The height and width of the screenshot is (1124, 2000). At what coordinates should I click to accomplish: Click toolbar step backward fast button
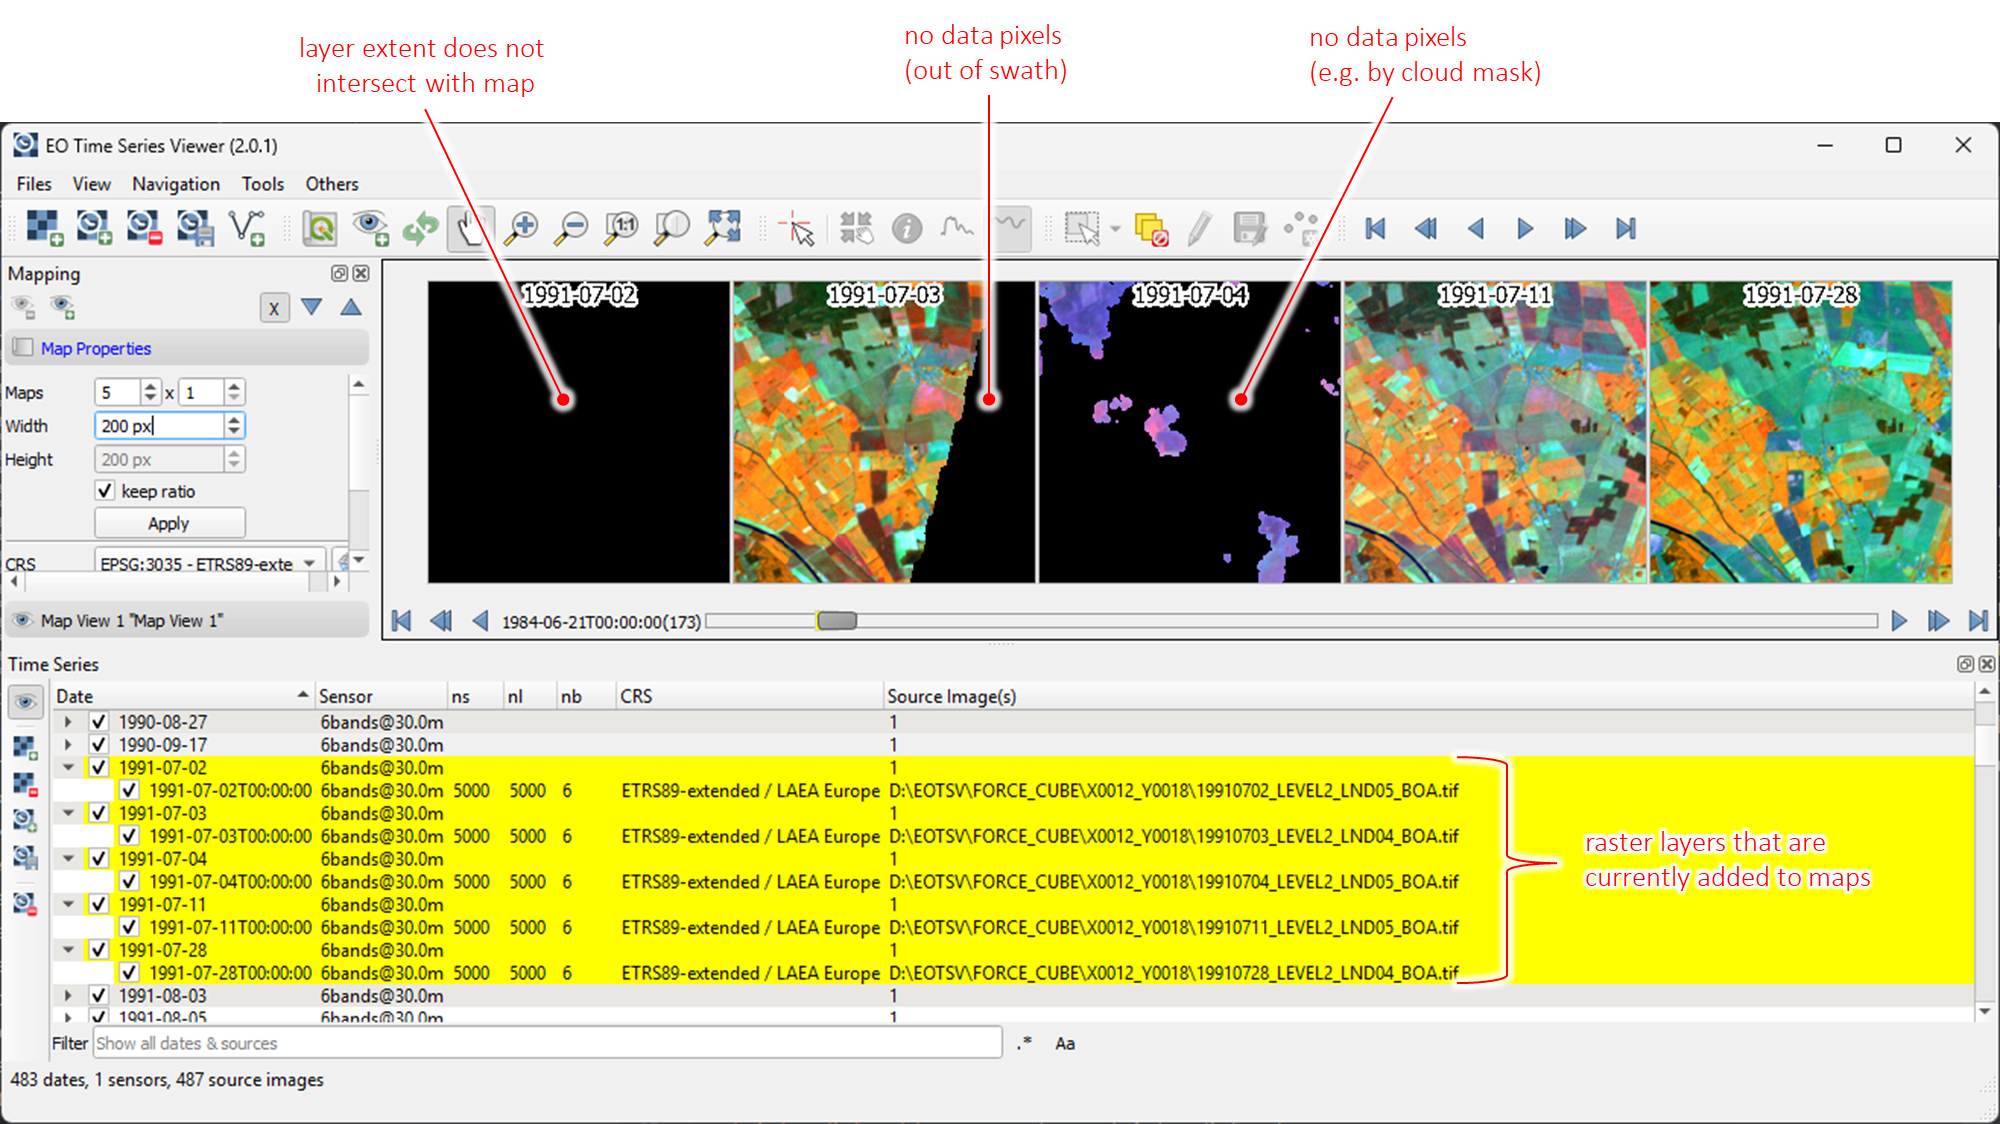1426,228
